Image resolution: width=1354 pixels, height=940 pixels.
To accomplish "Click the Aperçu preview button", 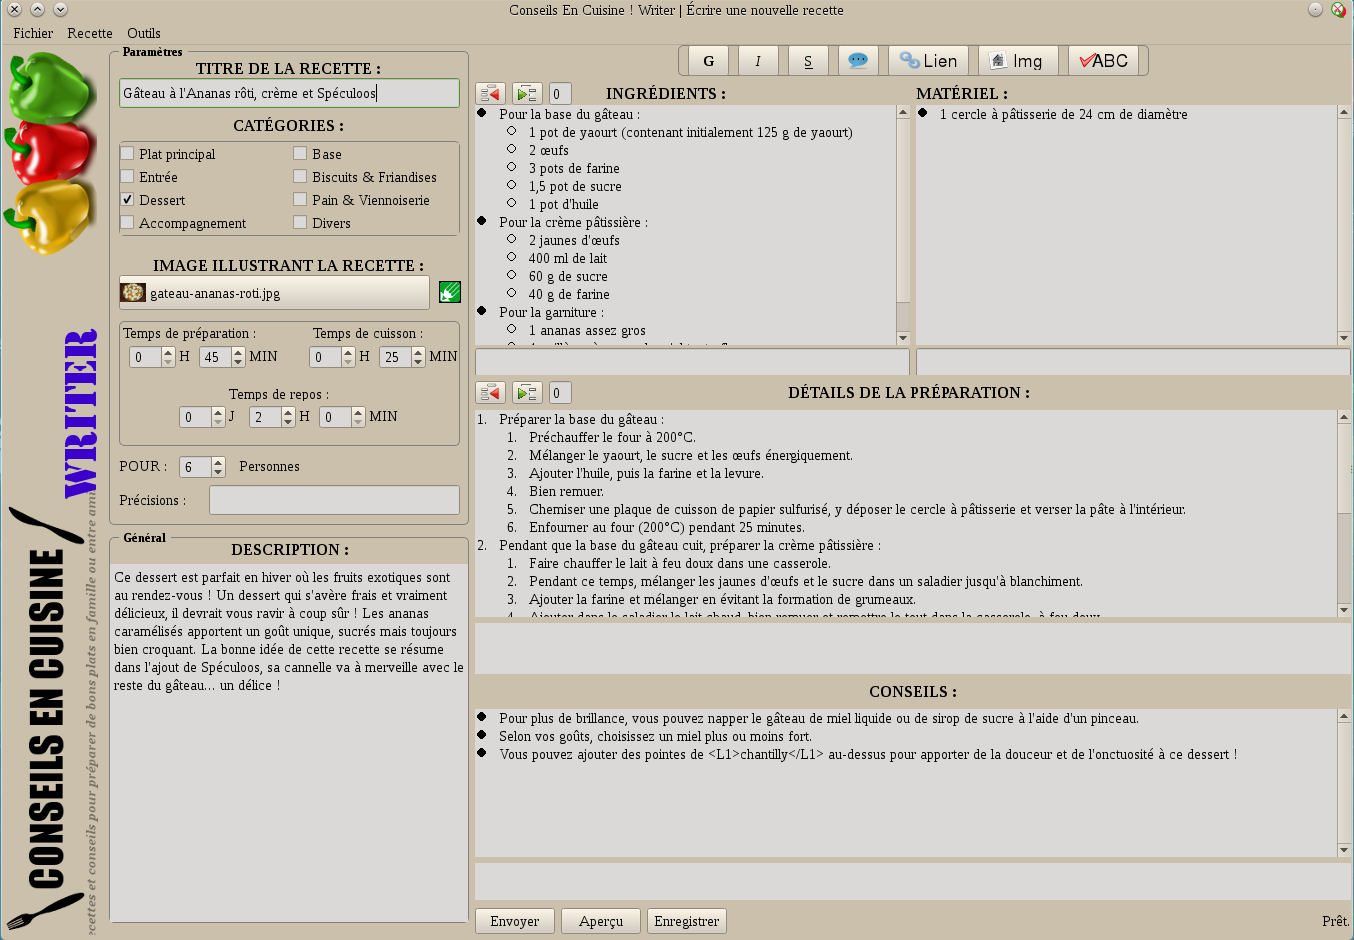I will 600,921.
